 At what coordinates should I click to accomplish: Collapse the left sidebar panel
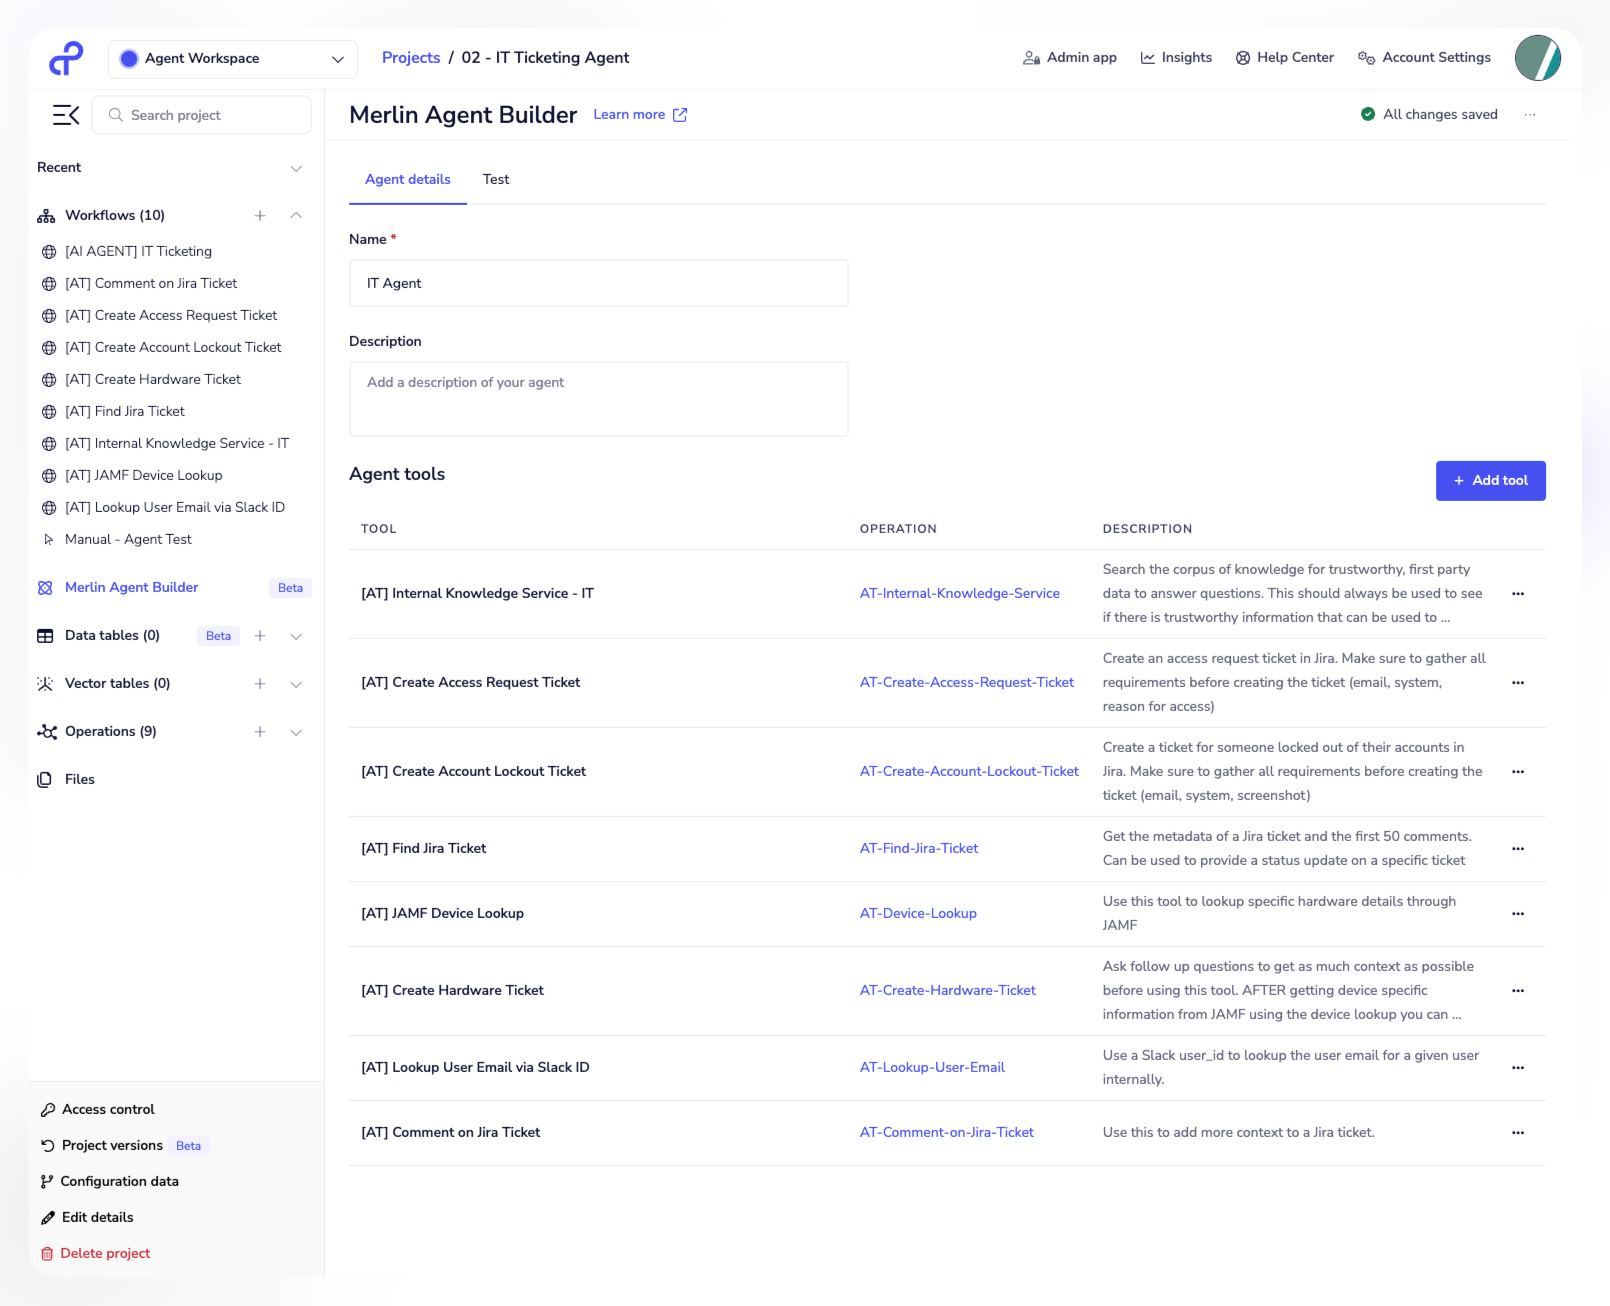(65, 115)
